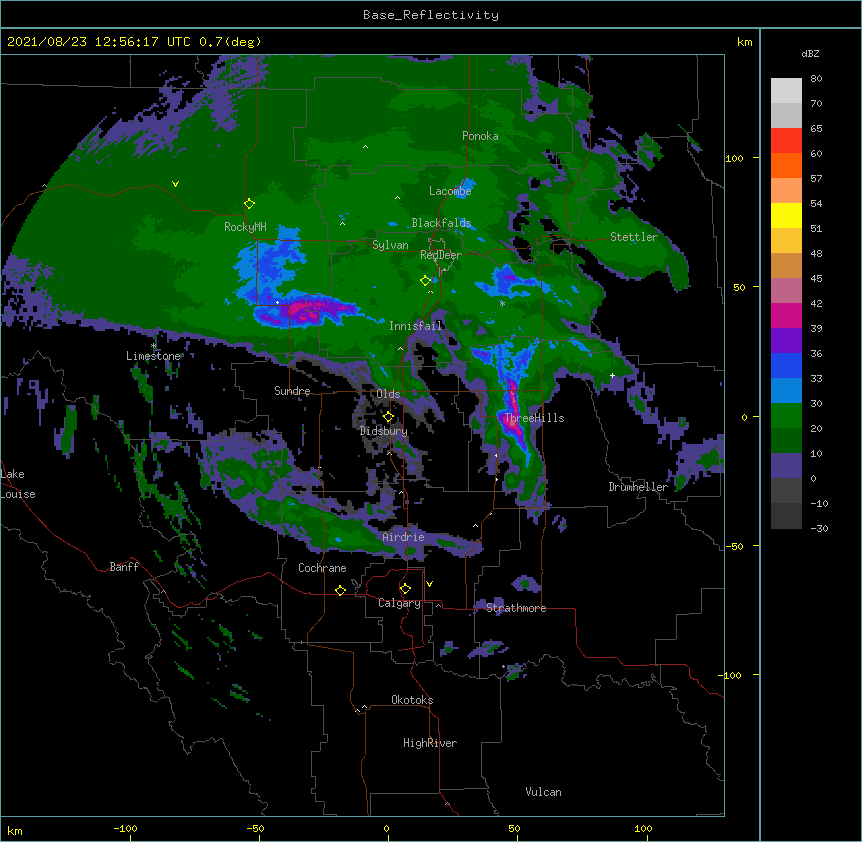Click the 50 tick on bottom horizontal axis
The width and height of the screenshot is (862, 842).
(513, 828)
